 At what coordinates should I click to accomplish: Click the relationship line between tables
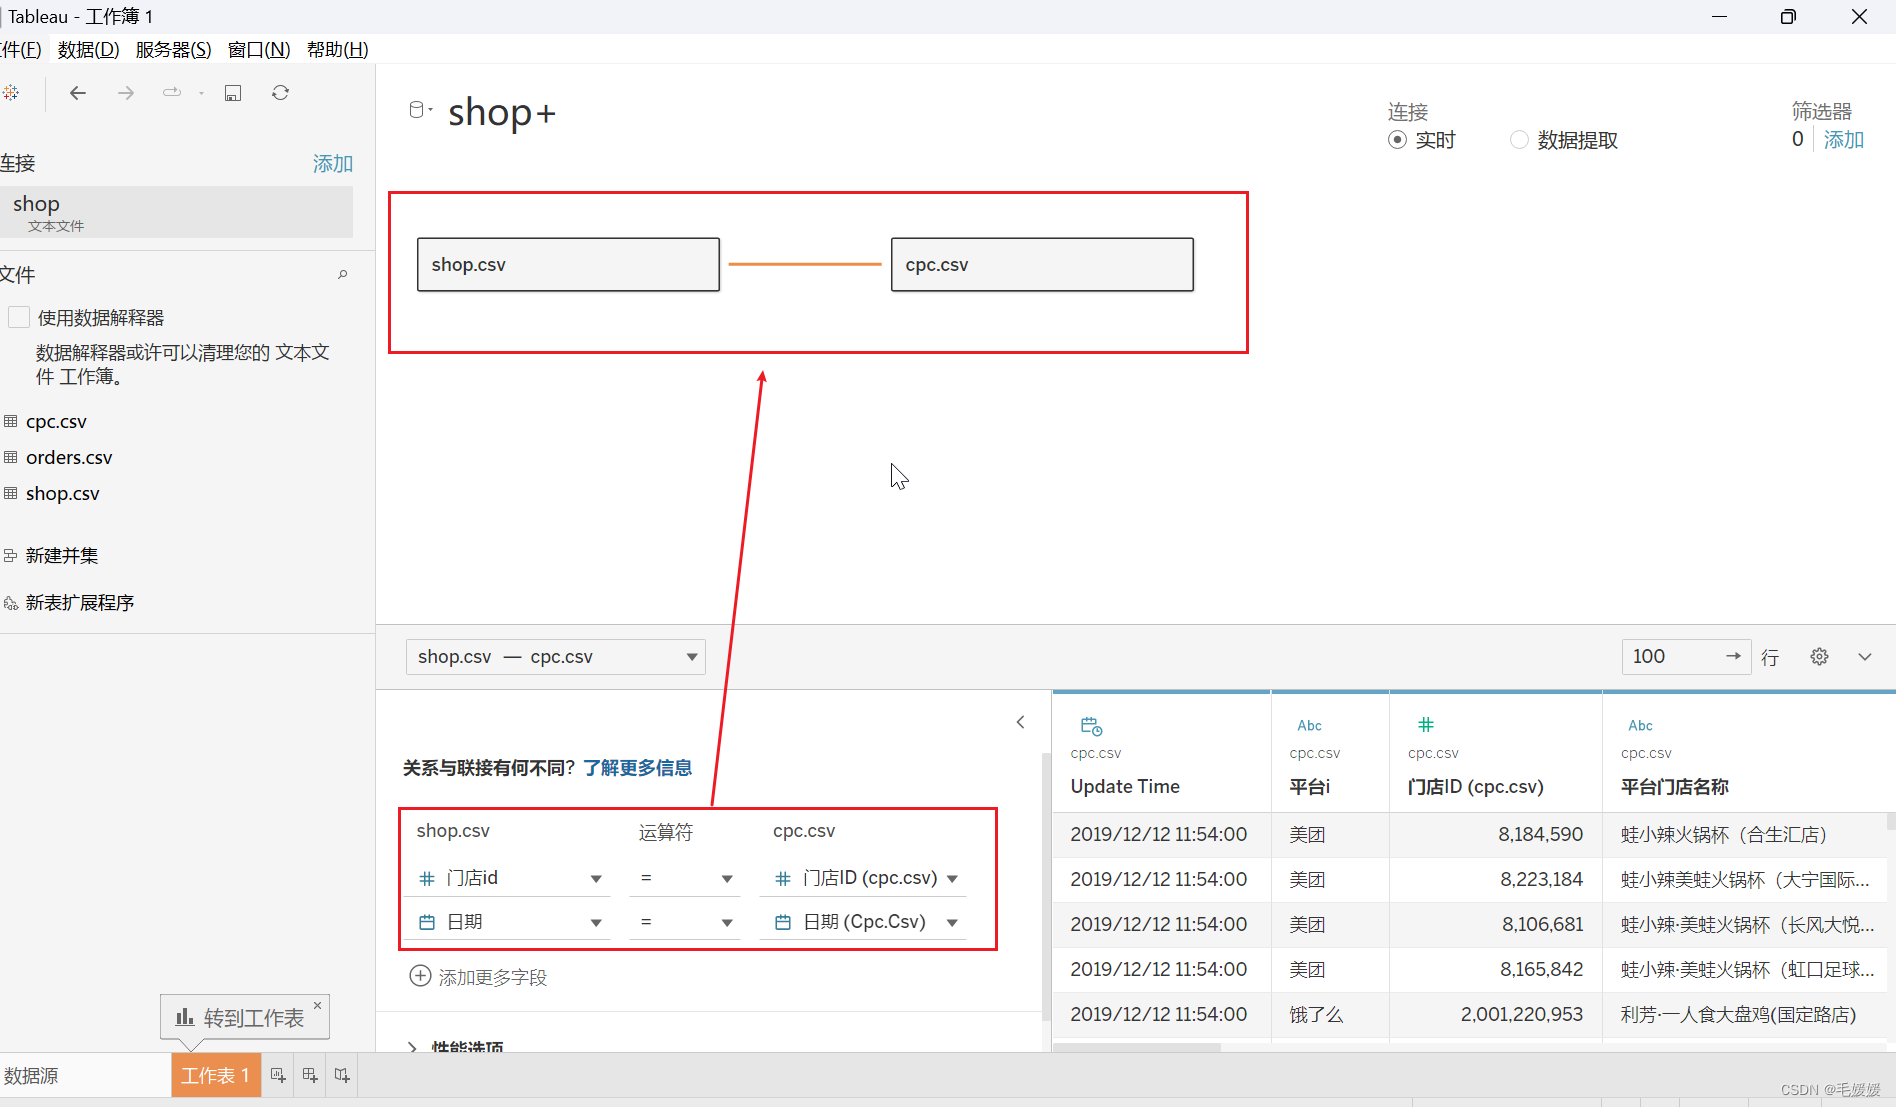[805, 264]
